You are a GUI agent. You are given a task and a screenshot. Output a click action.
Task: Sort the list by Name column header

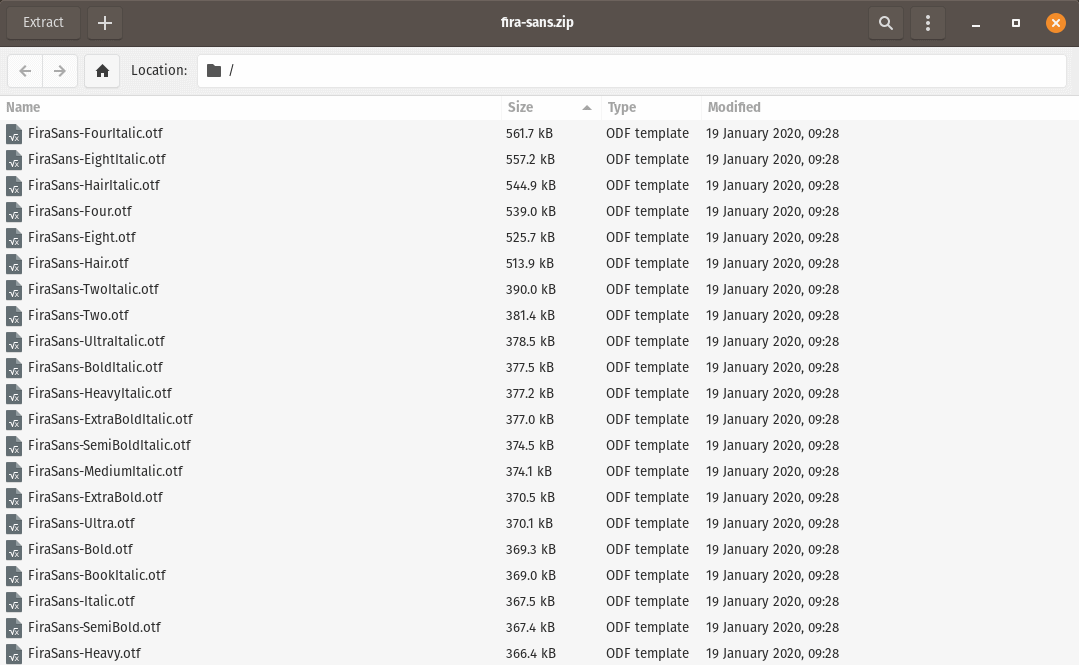pyautogui.click(x=250, y=107)
